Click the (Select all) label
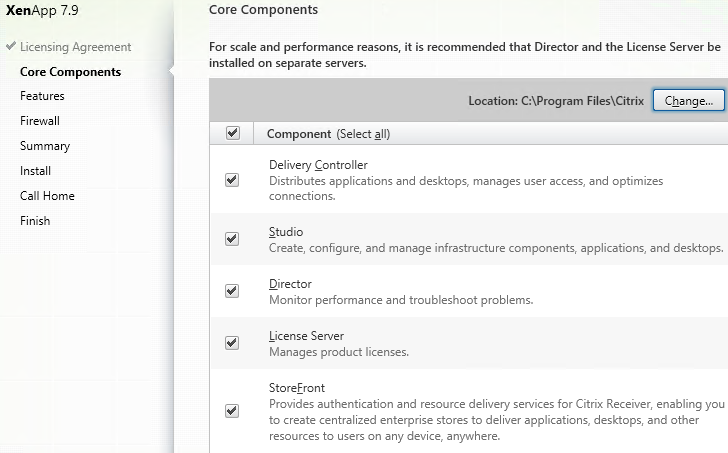Image resolution: width=728 pixels, height=453 pixels. (x=363, y=134)
